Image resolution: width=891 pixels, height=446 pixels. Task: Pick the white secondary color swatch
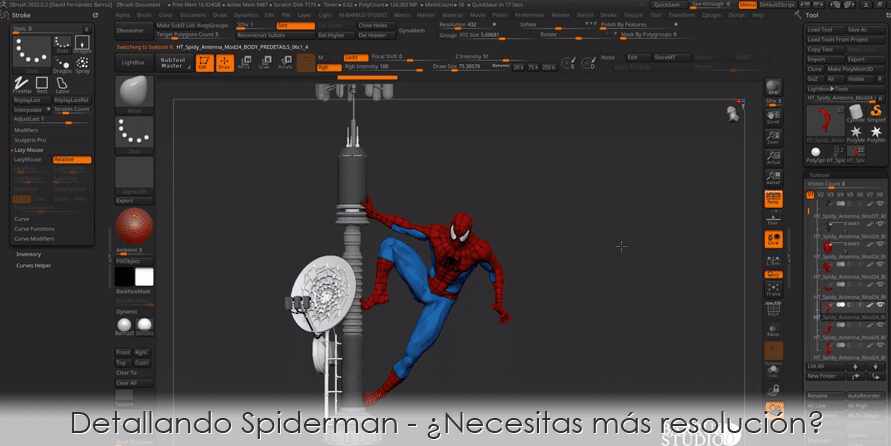tap(144, 277)
